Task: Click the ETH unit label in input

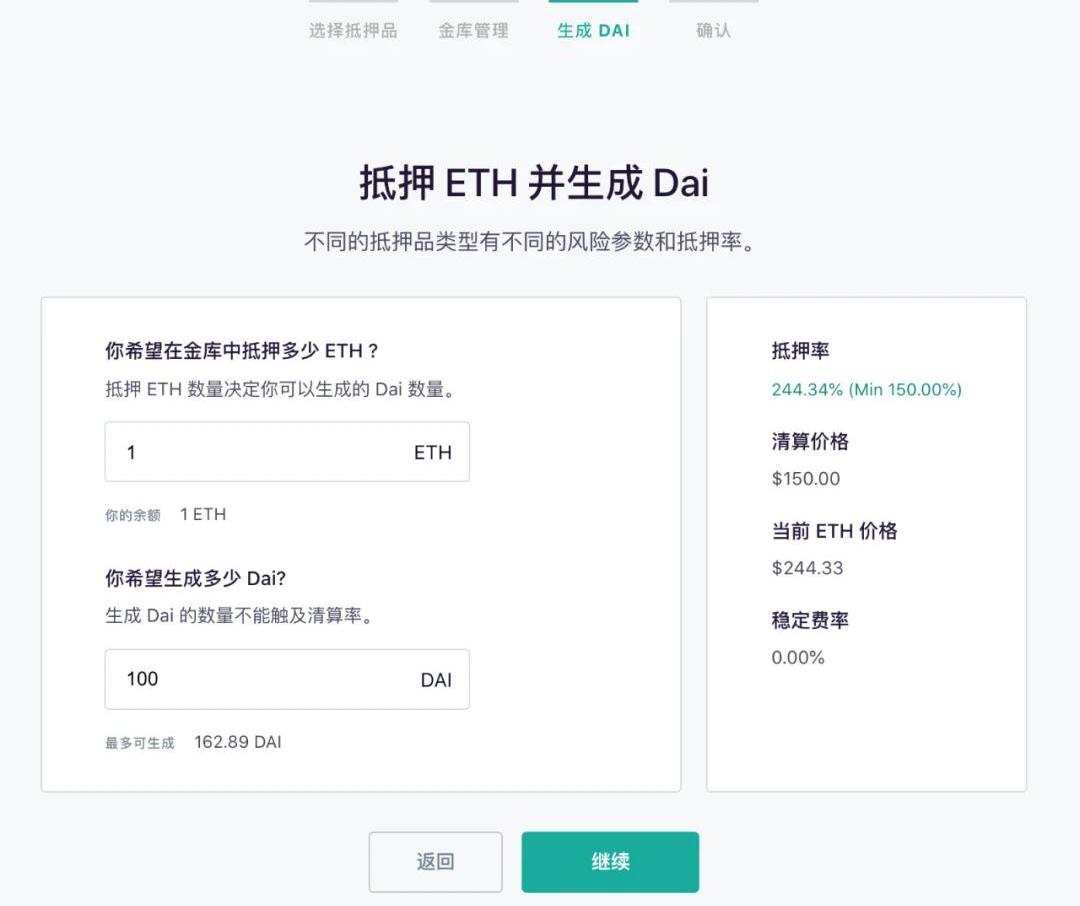Action: (433, 453)
